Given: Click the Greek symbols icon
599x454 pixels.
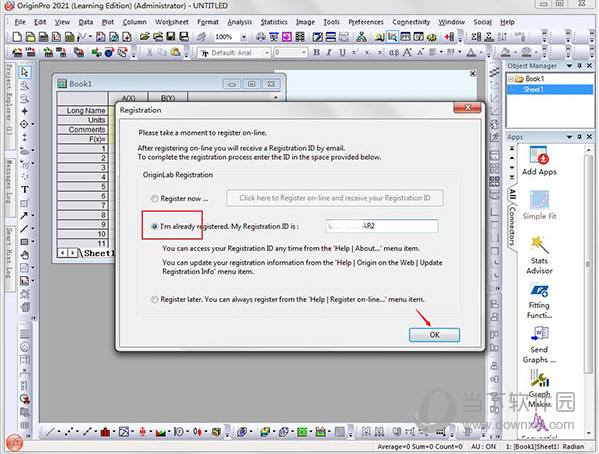Looking at the screenshot, I should tap(394, 52).
